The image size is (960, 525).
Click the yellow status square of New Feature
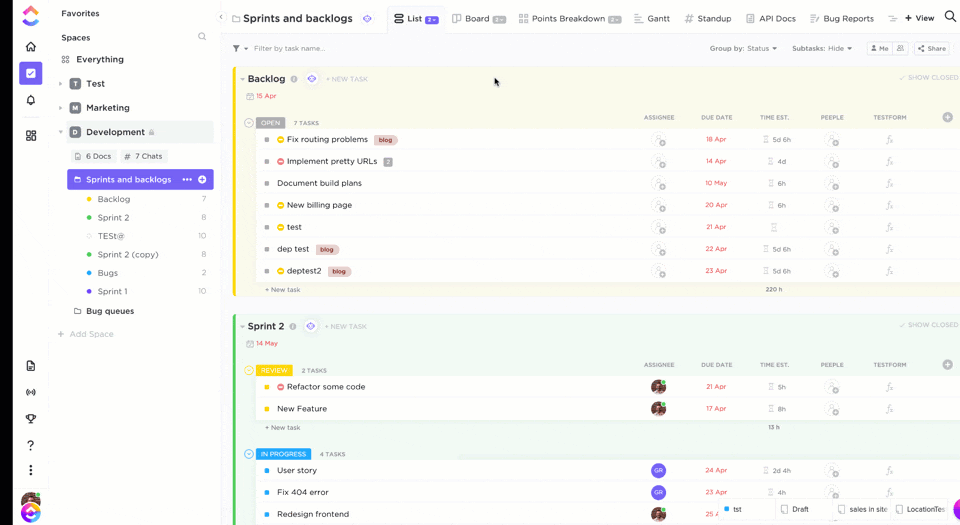(267, 409)
